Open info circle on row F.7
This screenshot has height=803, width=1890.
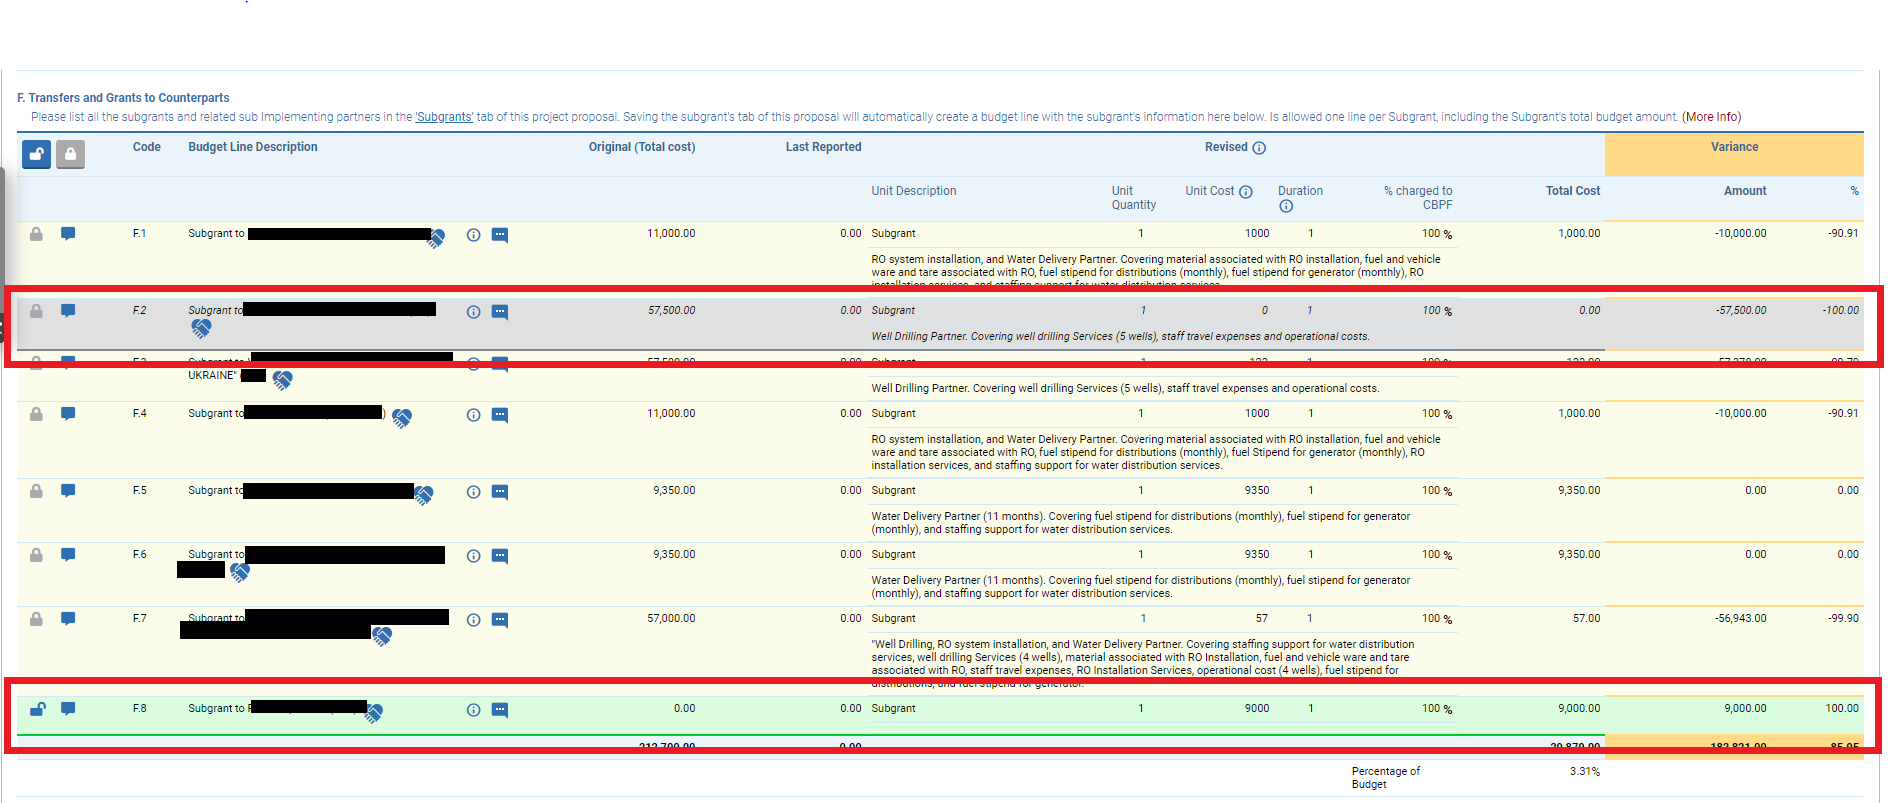click(474, 620)
